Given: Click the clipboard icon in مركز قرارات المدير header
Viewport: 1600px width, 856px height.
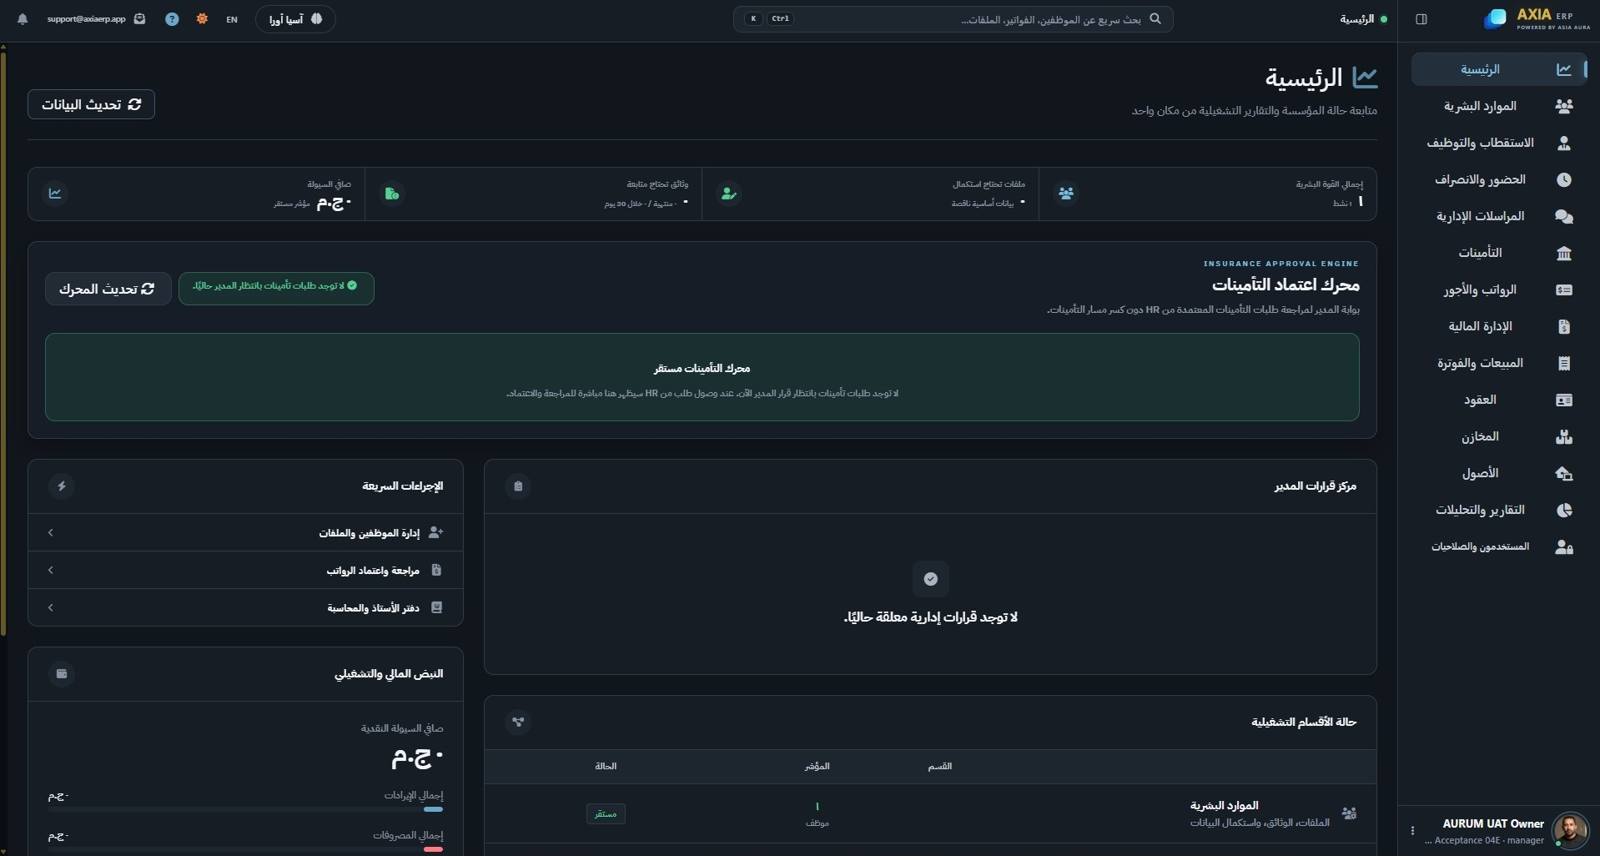Looking at the screenshot, I should point(518,486).
